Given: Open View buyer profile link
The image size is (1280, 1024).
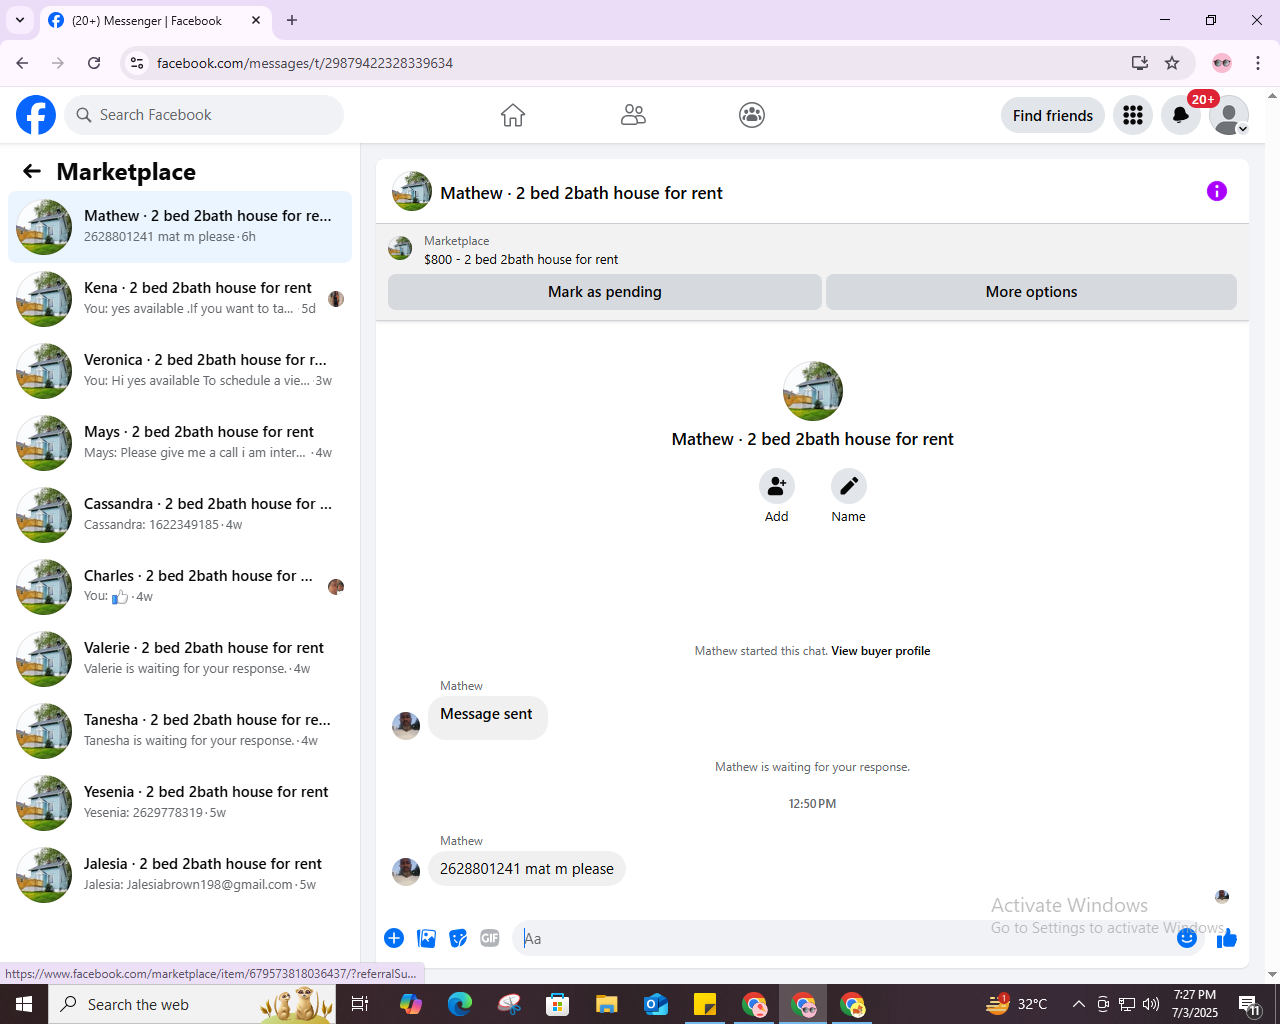Looking at the screenshot, I should click(x=881, y=651).
